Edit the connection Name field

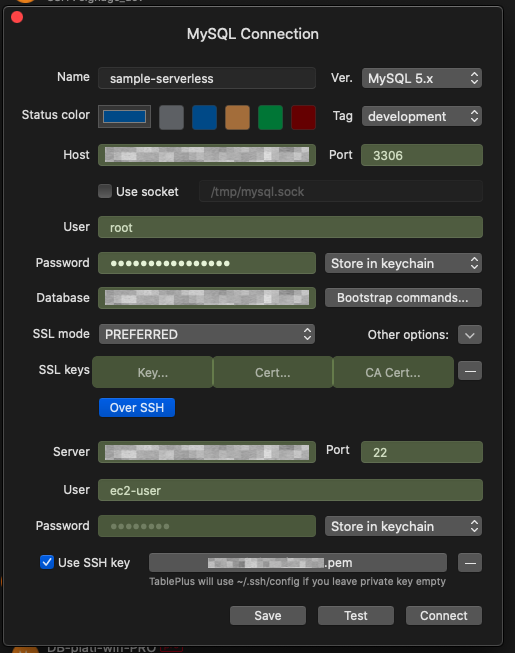point(206,78)
